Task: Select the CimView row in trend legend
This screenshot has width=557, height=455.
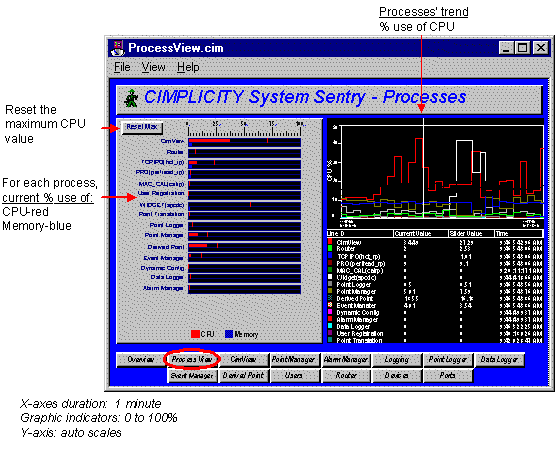Action: (435, 242)
